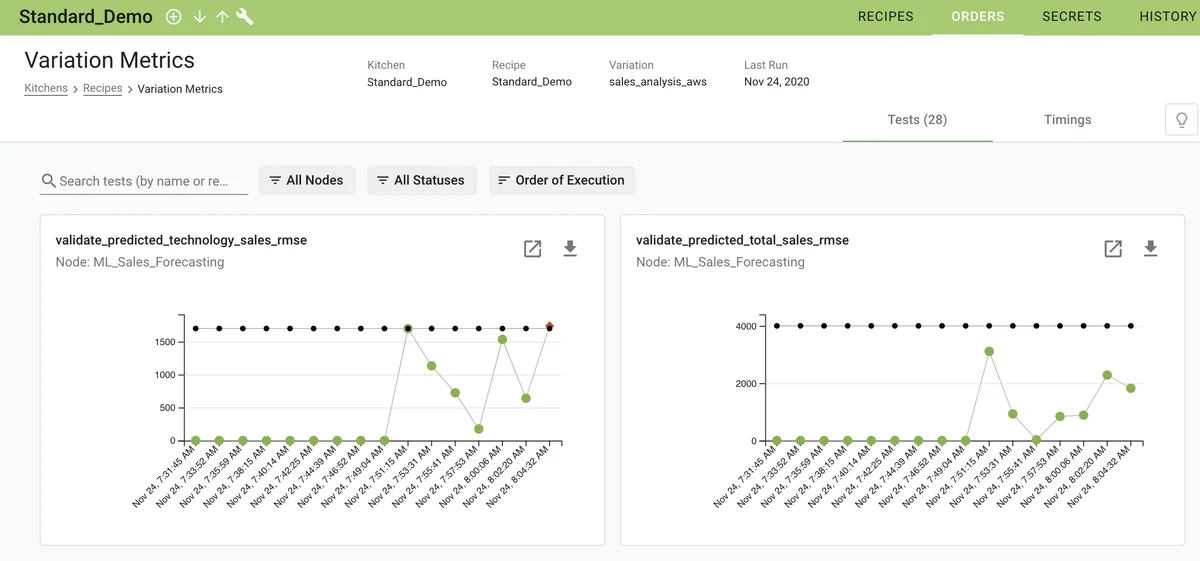This screenshot has height=561, width=1200.
Task: Open total_sales_rmse chart in new window
Action: click(x=1113, y=249)
